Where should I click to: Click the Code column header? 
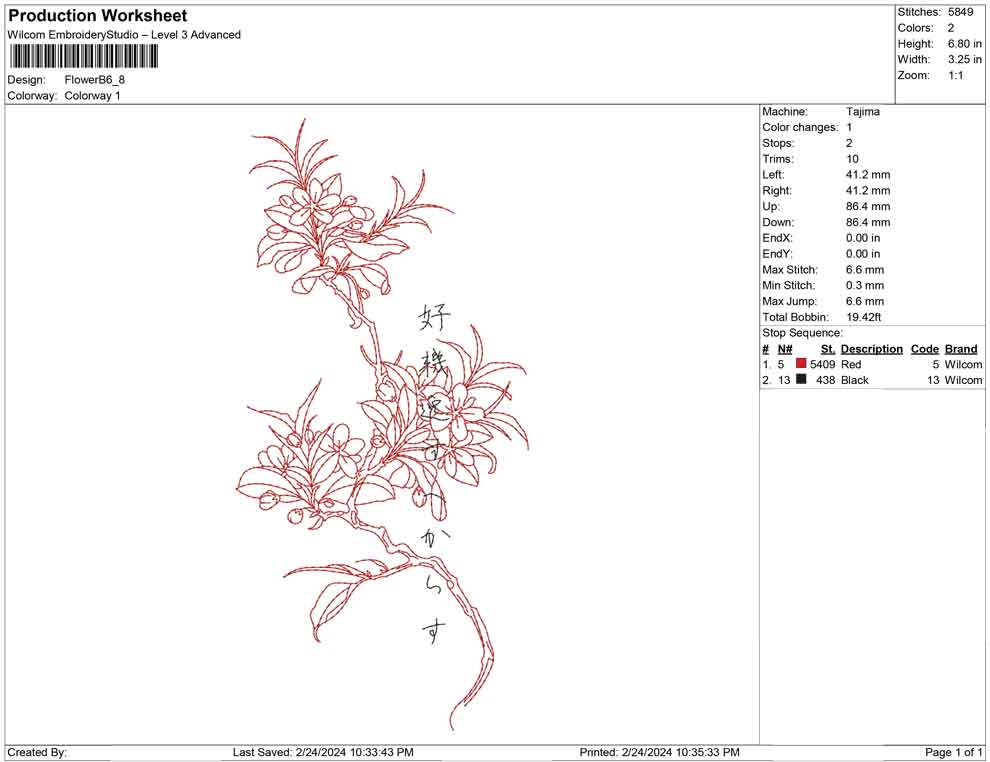[x=924, y=349]
